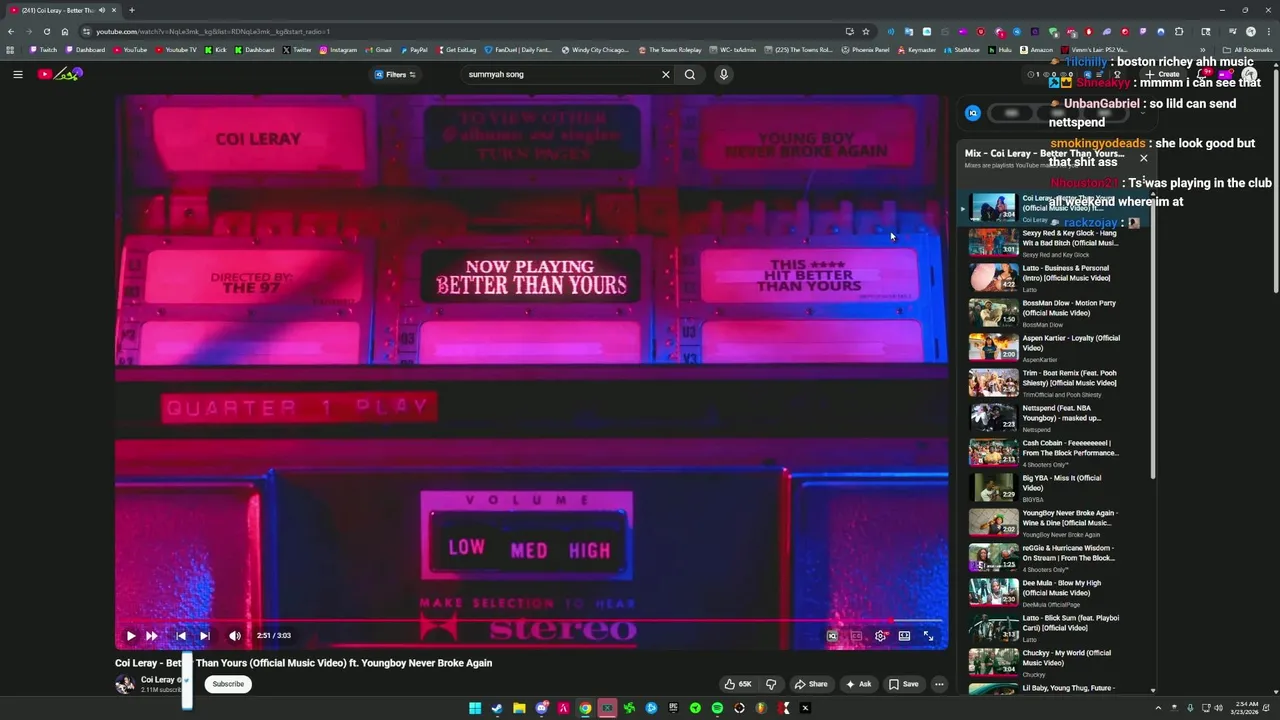Open Discord from the taskbar

click(541, 708)
